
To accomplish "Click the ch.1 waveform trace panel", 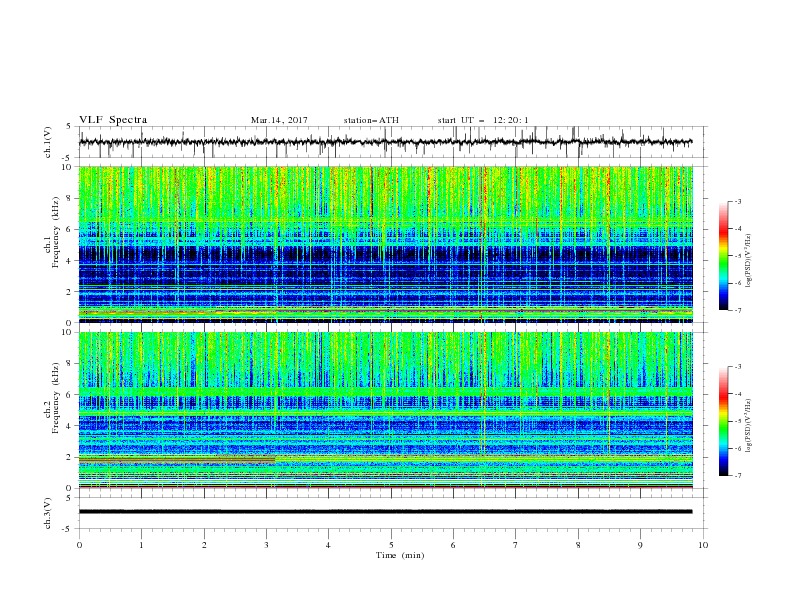I will click(x=392, y=142).
